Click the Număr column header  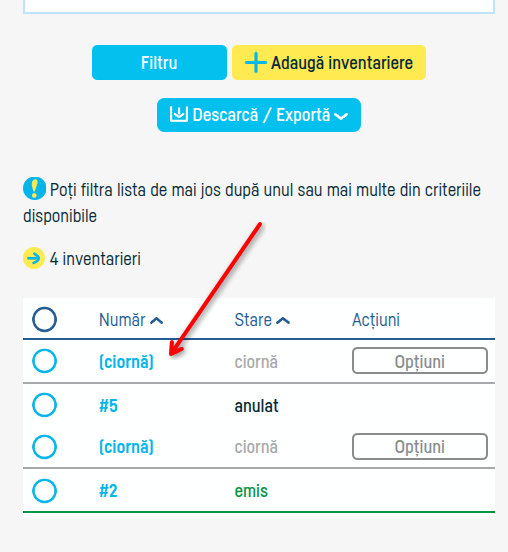(122, 320)
